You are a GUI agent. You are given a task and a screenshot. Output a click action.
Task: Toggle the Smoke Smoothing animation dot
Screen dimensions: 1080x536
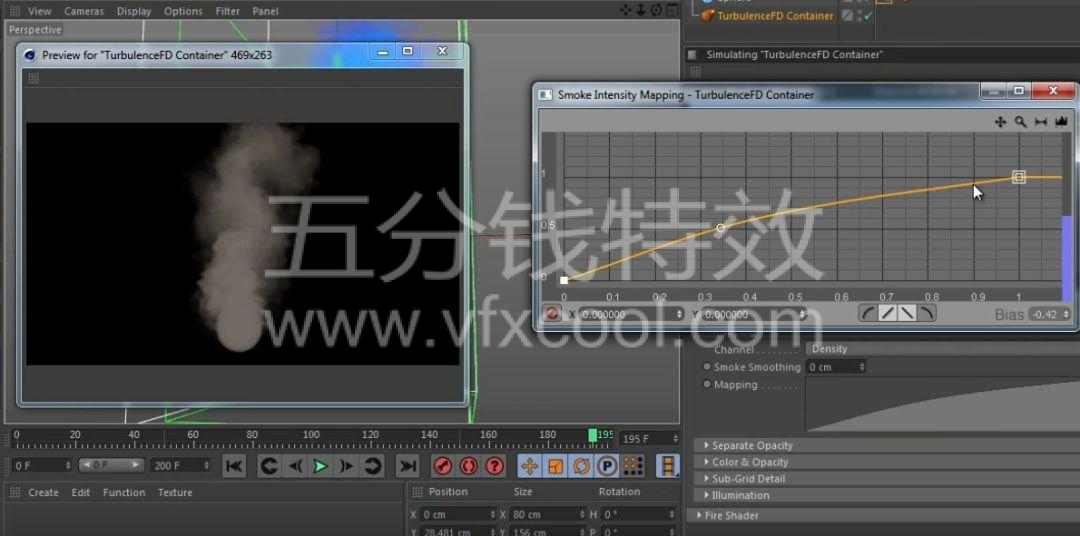coord(707,367)
